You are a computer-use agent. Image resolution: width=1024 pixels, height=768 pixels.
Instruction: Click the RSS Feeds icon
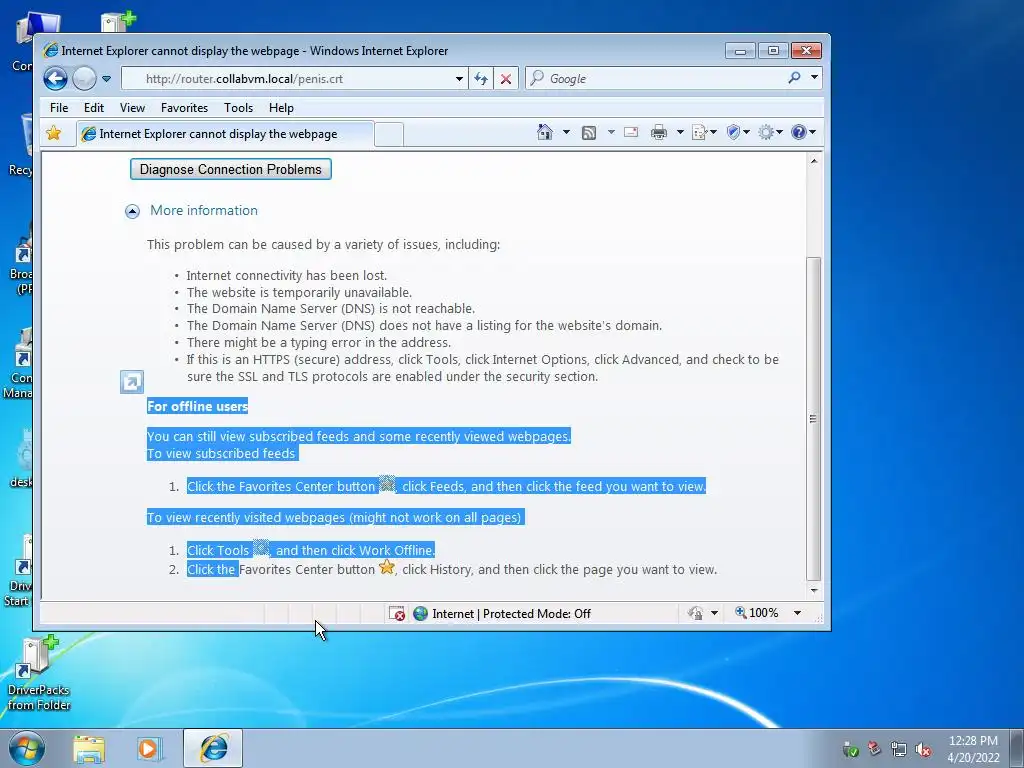click(589, 133)
